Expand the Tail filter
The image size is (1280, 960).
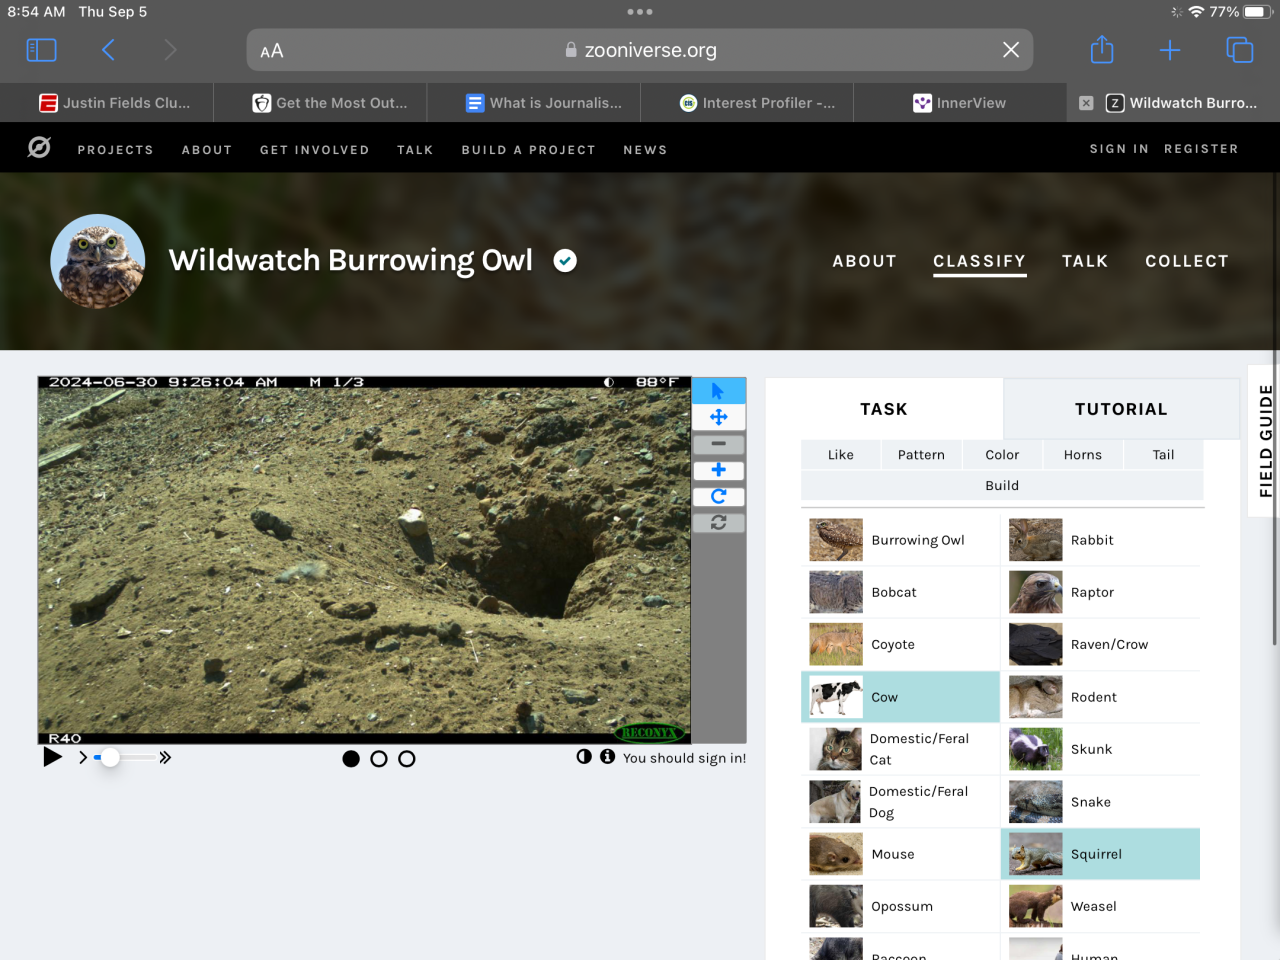click(x=1163, y=455)
